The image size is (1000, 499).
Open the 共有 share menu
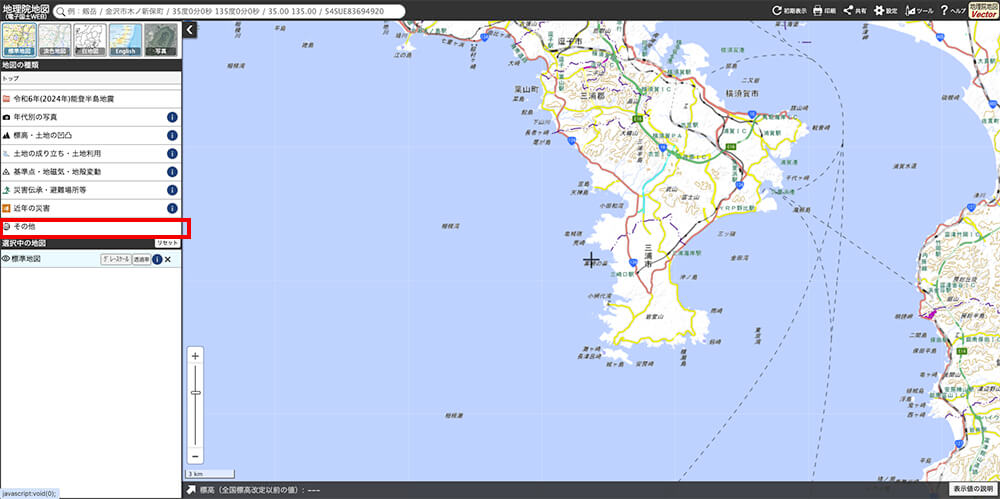tap(853, 11)
